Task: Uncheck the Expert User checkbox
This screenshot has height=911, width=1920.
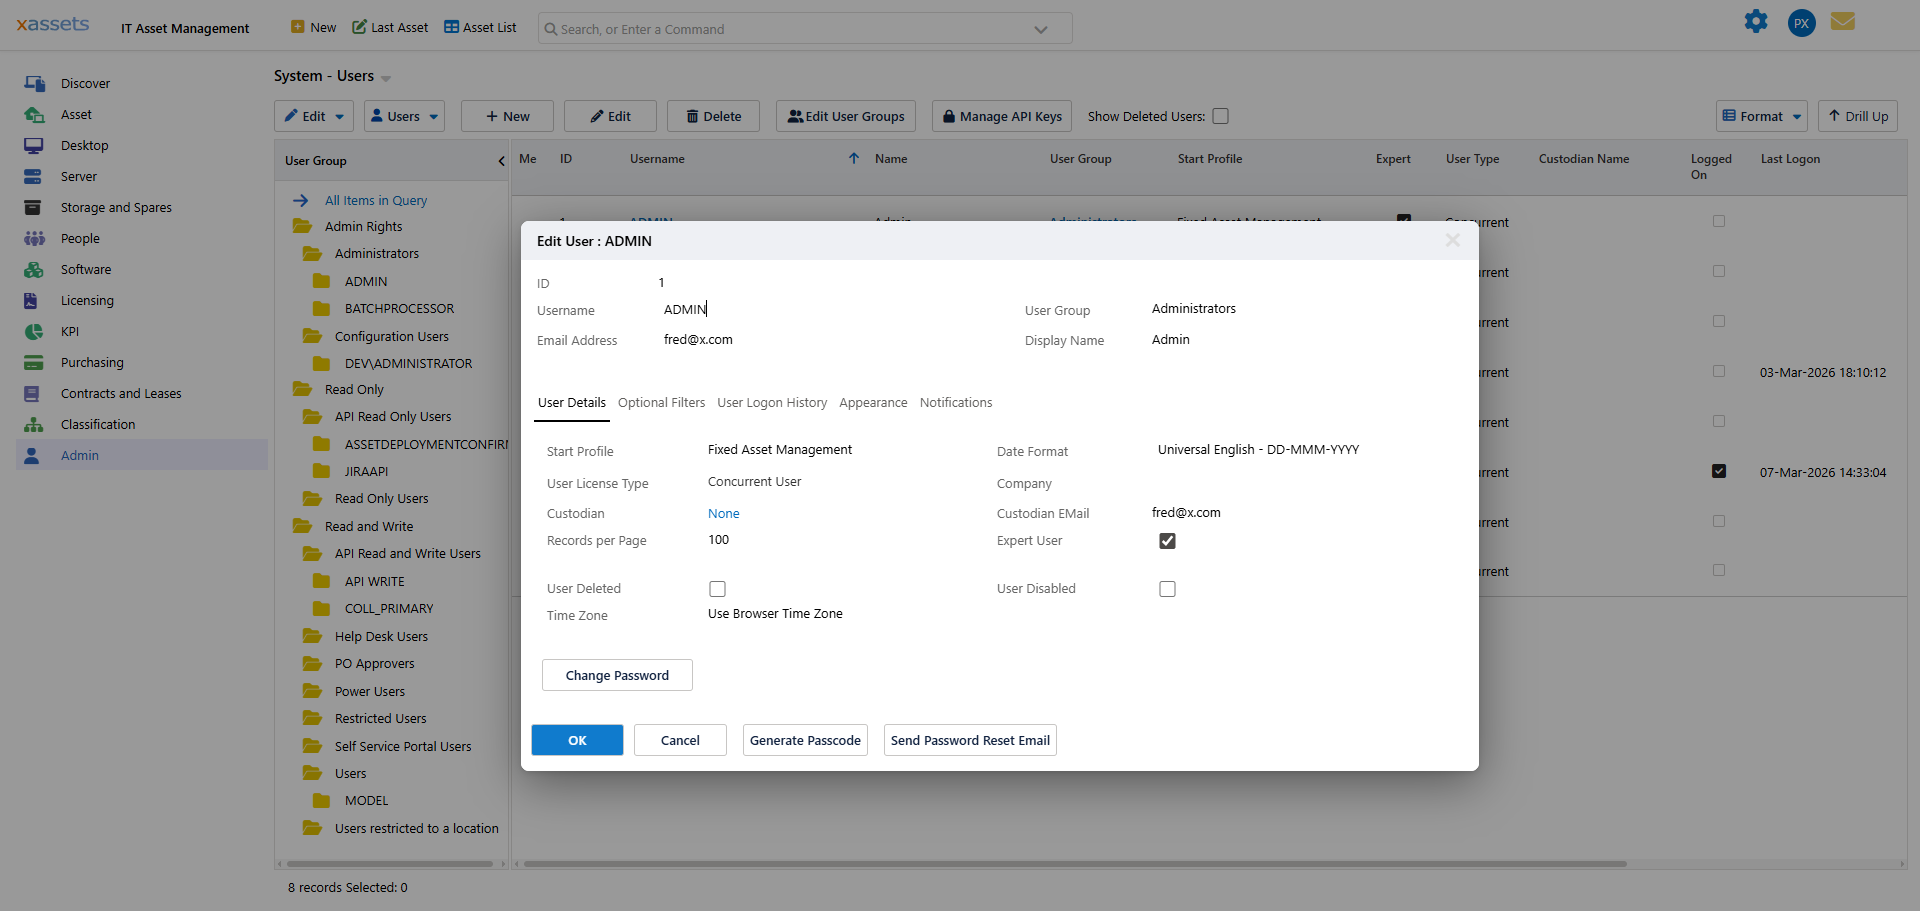Action: [1166, 541]
